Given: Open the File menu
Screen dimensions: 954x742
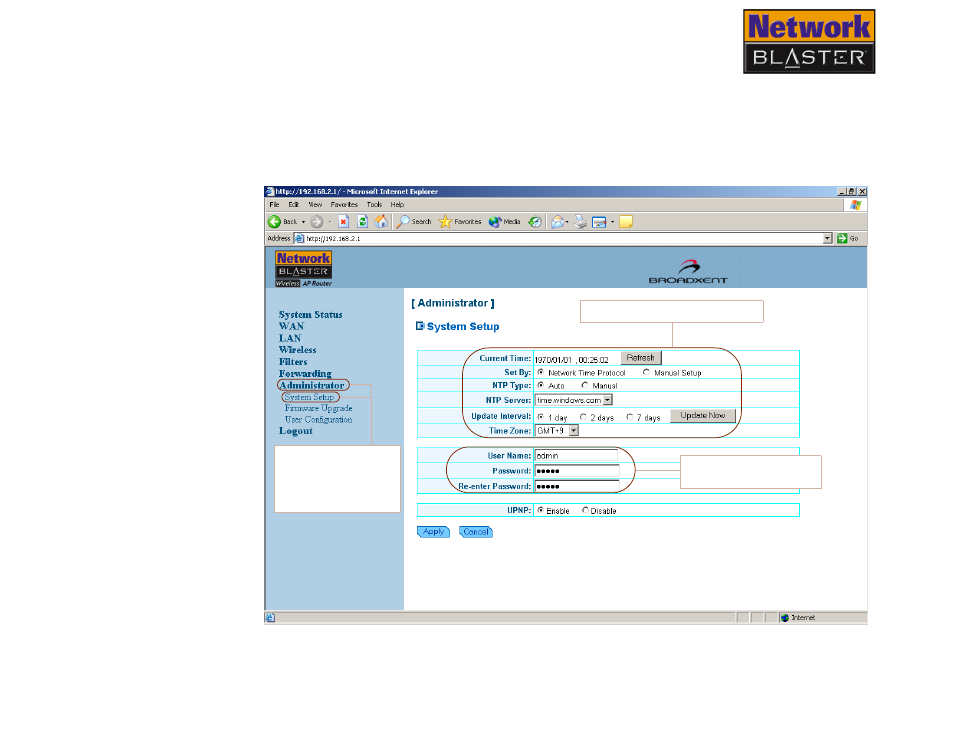Looking at the screenshot, I should [x=274, y=205].
